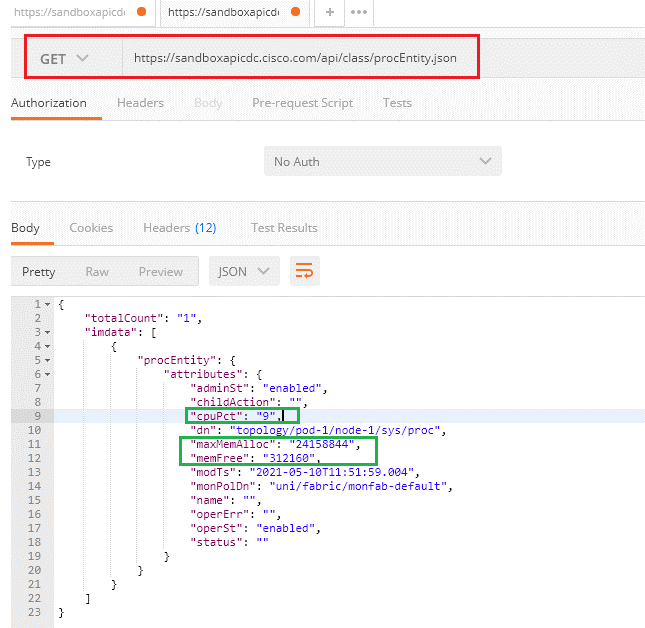
Task: Click the "status" key on line 18
Action: pos(216,542)
